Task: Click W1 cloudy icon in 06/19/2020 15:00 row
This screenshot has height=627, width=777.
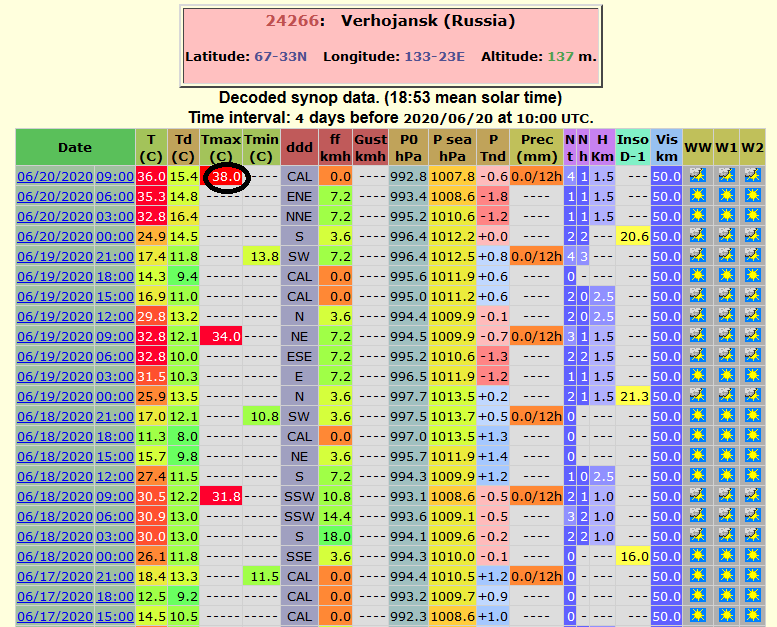Action: click(x=726, y=295)
